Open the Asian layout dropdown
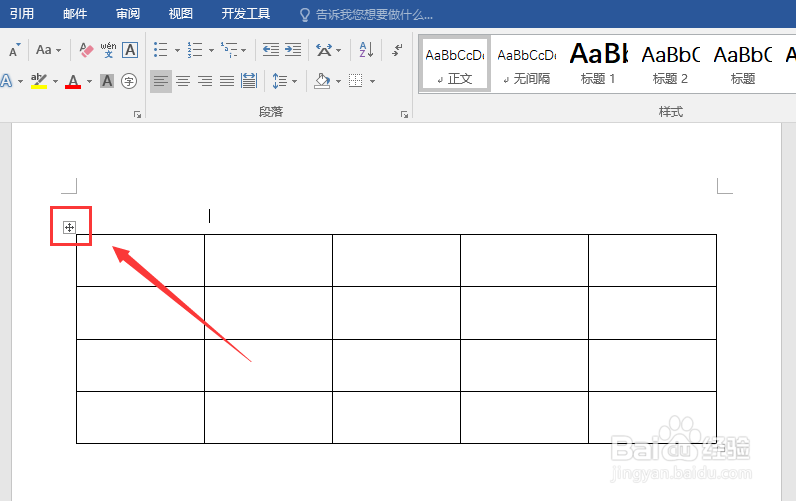This screenshot has height=501, width=796. click(x=328, y=50)
